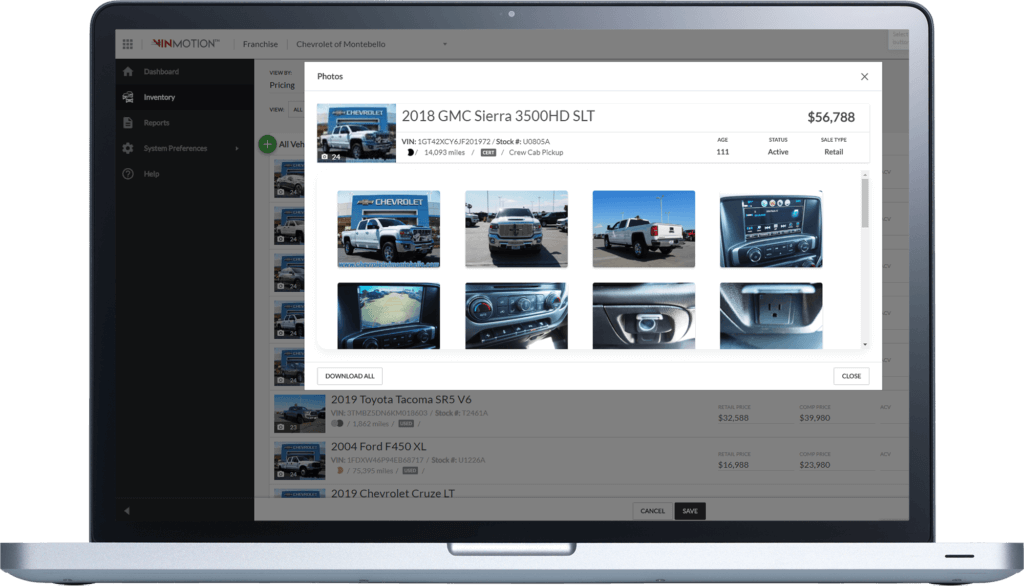This screenshot has width=1024, height=586.
Task: Click the Franchise label in header
Action: point(260,44)
